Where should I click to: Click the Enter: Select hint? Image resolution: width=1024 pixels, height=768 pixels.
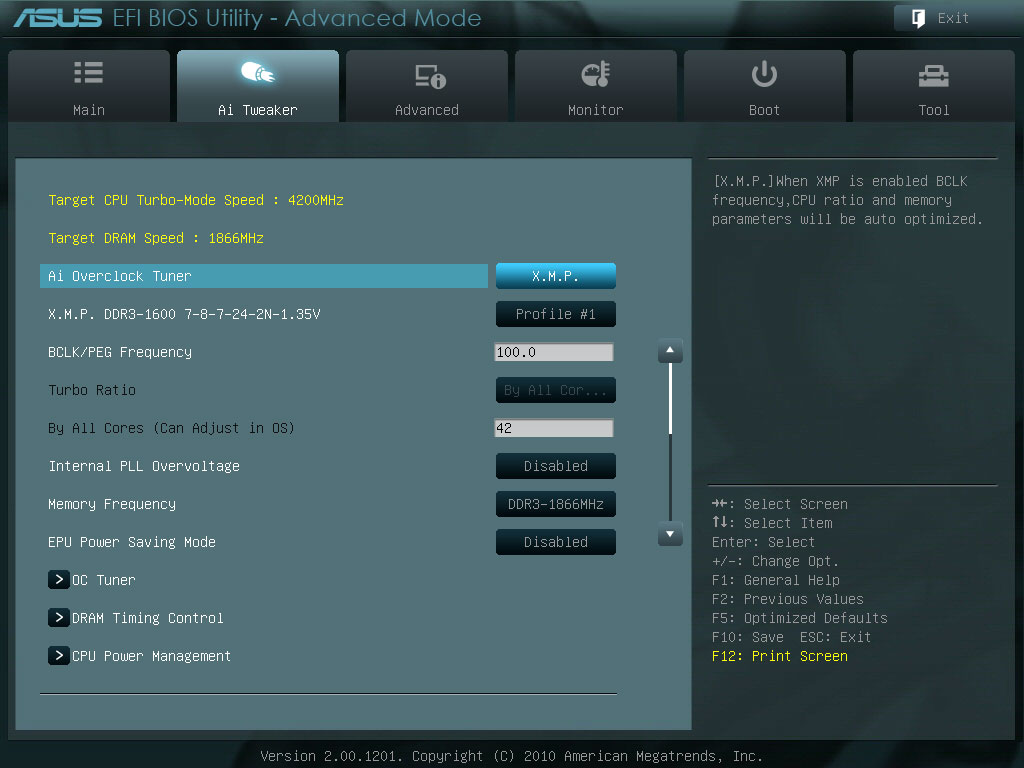point(763,542)
